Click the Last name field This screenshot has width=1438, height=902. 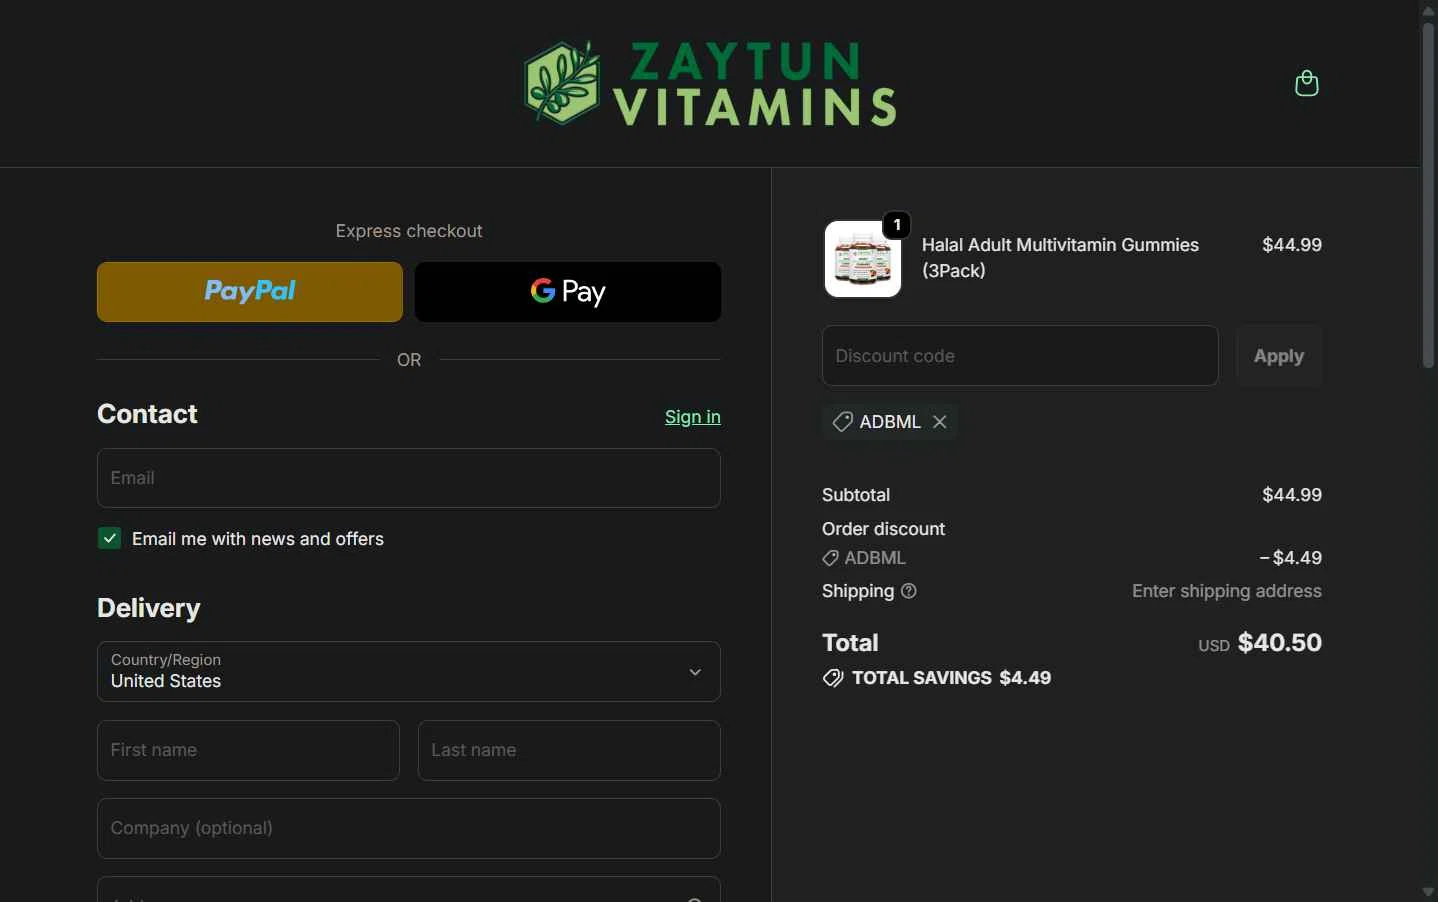[569, 750]
